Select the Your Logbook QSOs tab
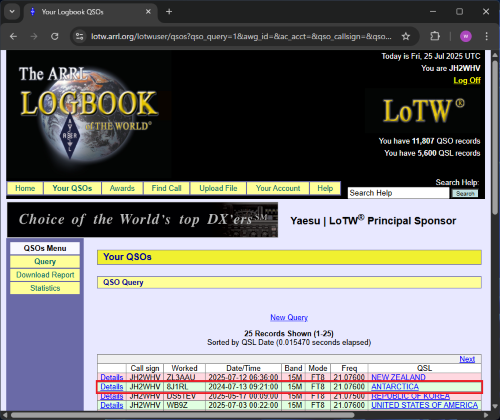The width and height of the screenshot is (500, 420). pos(90,12)
